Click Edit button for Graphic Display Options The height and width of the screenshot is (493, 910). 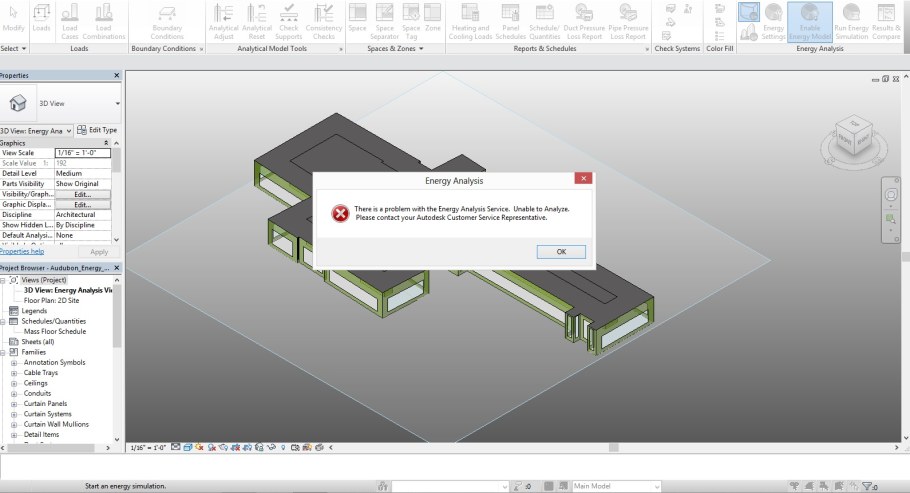pyautogui.click(x=82, y=205)
